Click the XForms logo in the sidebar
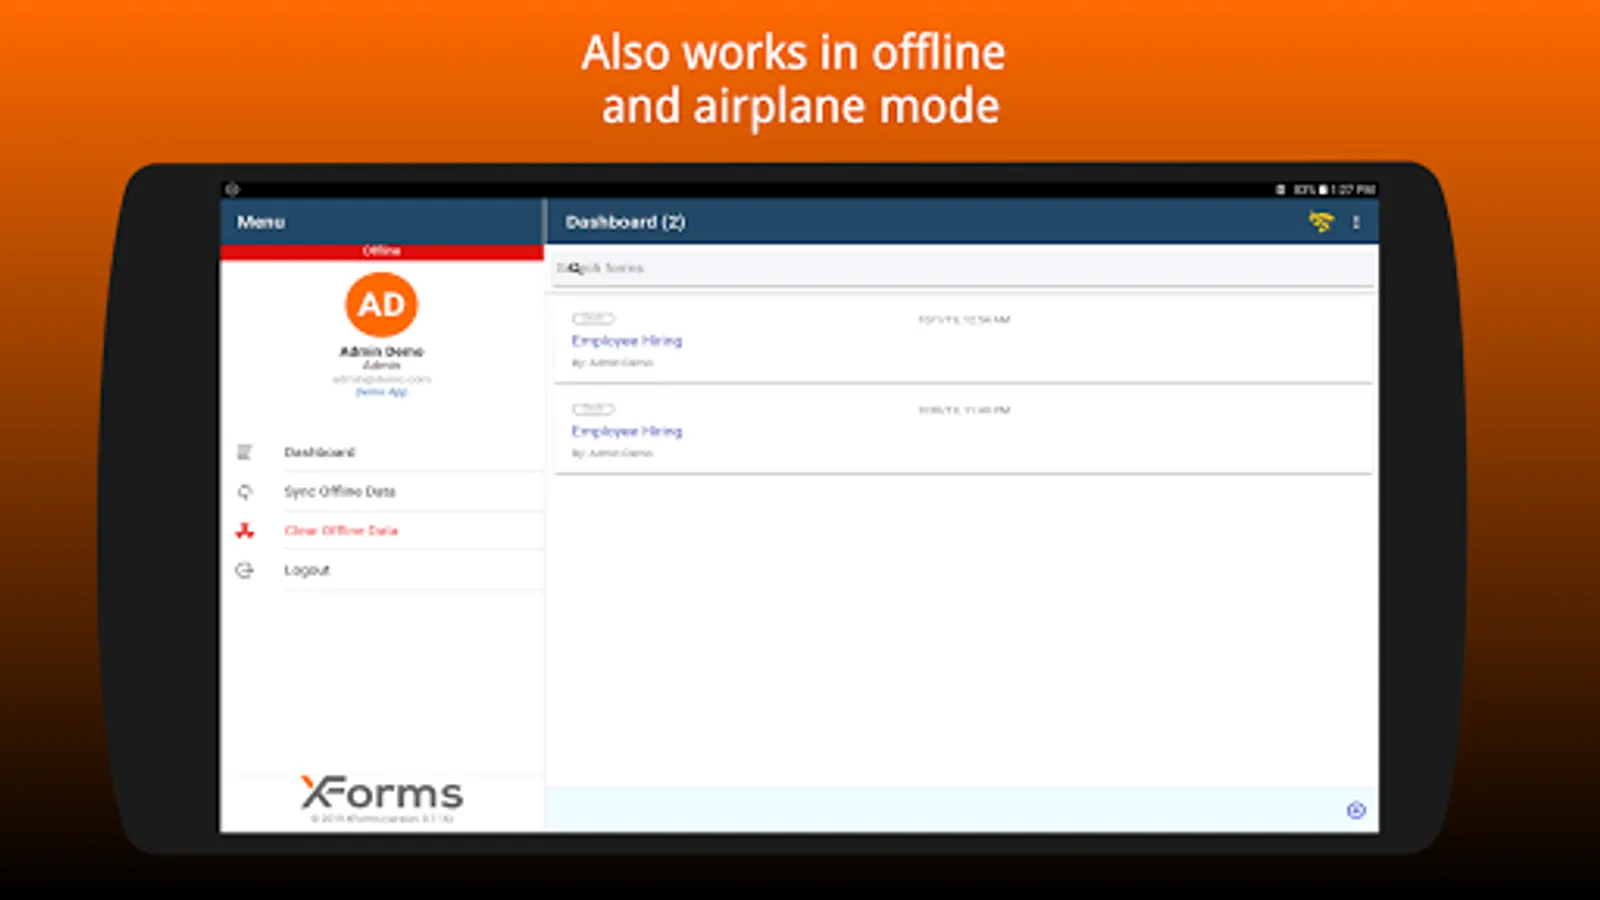Viewport: 1600px width, 900px height. click(x=381, y=793)
